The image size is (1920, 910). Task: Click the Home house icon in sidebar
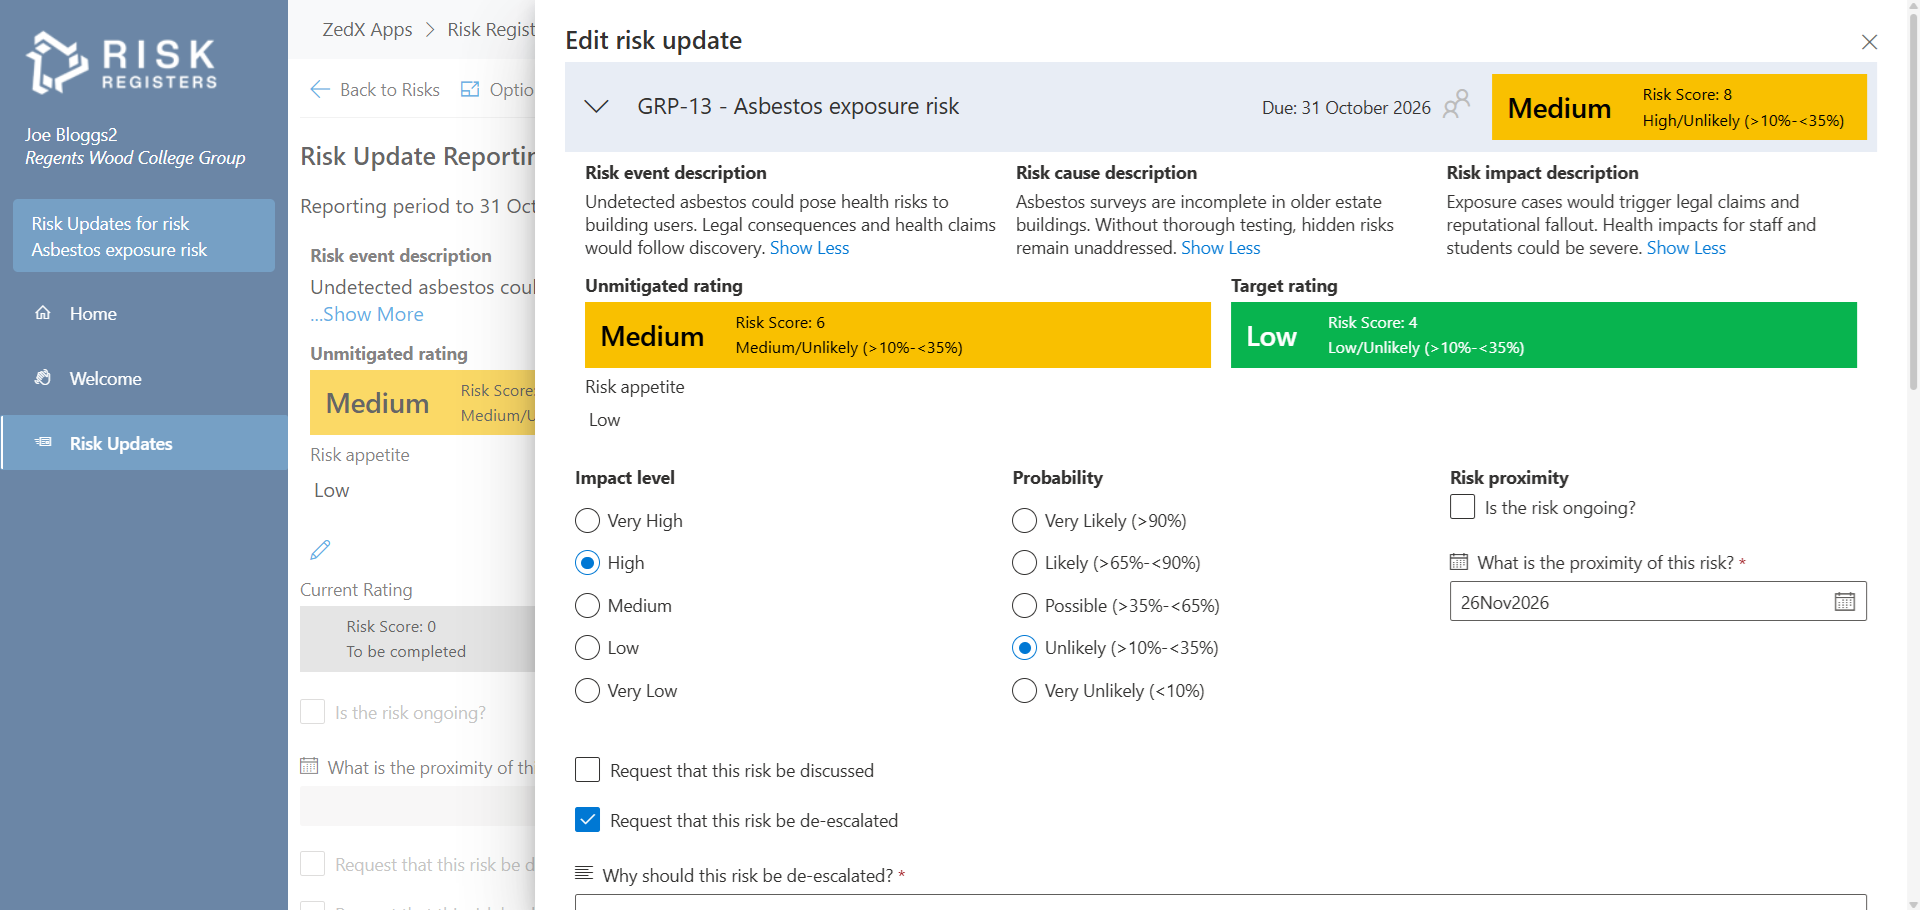click(x=43, y=313)
